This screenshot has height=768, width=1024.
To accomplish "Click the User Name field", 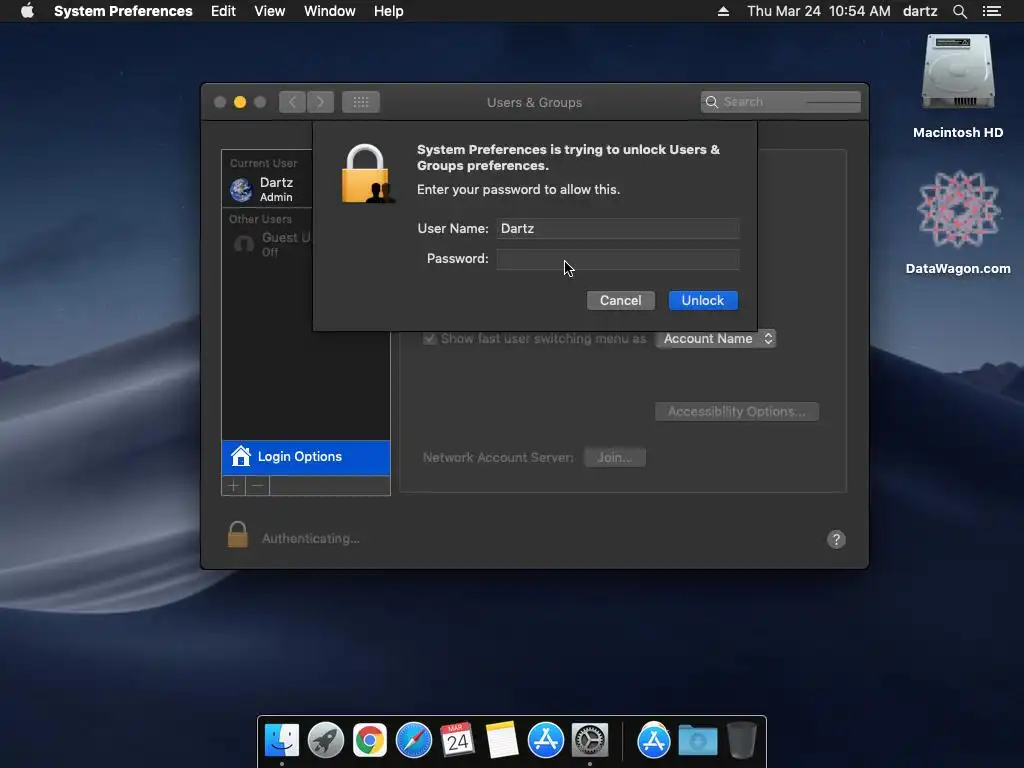I will point(618,229).
